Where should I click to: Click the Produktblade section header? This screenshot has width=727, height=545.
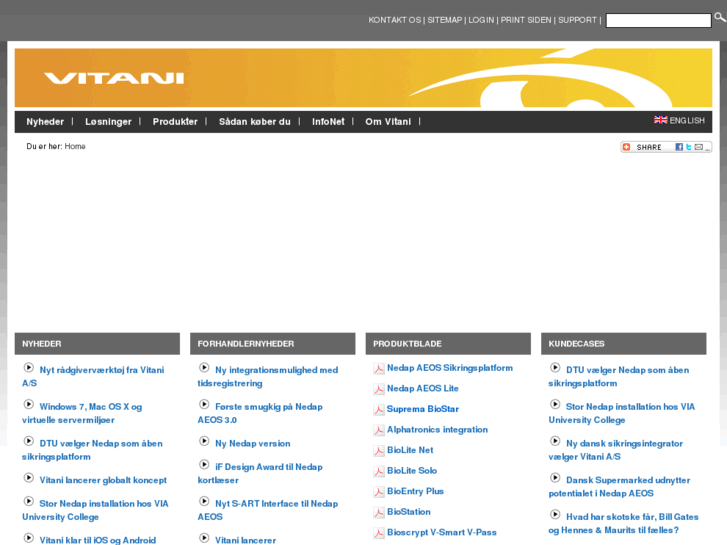pyautogui.click(x=448, y=344)
